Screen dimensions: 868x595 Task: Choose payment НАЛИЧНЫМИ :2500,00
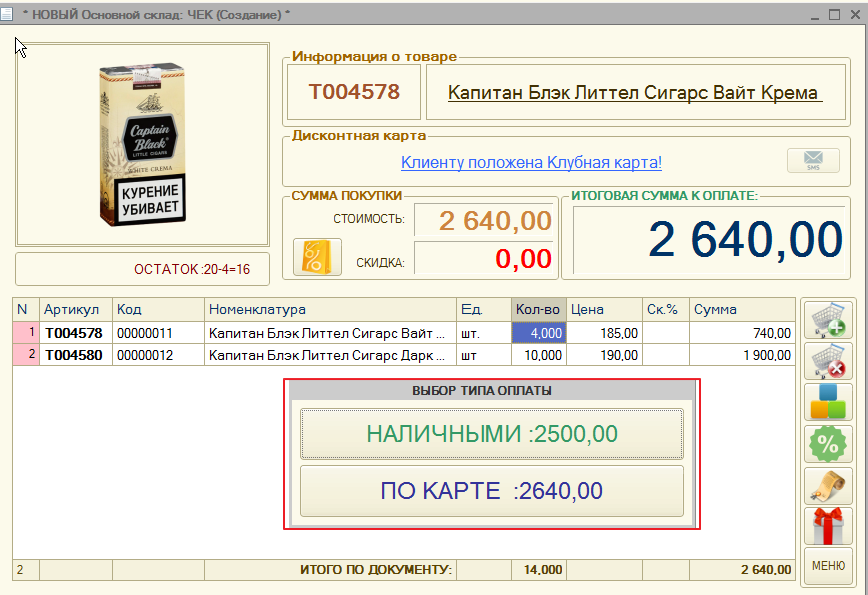(492, 434)
